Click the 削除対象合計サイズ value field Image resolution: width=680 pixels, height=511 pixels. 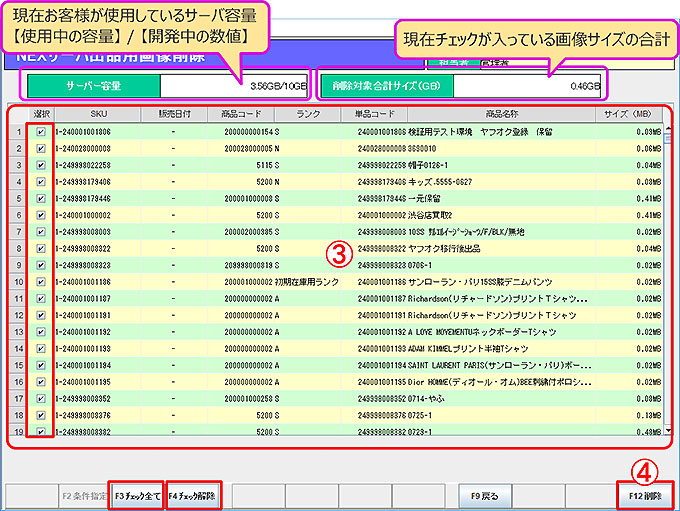(x=527, y=86)
